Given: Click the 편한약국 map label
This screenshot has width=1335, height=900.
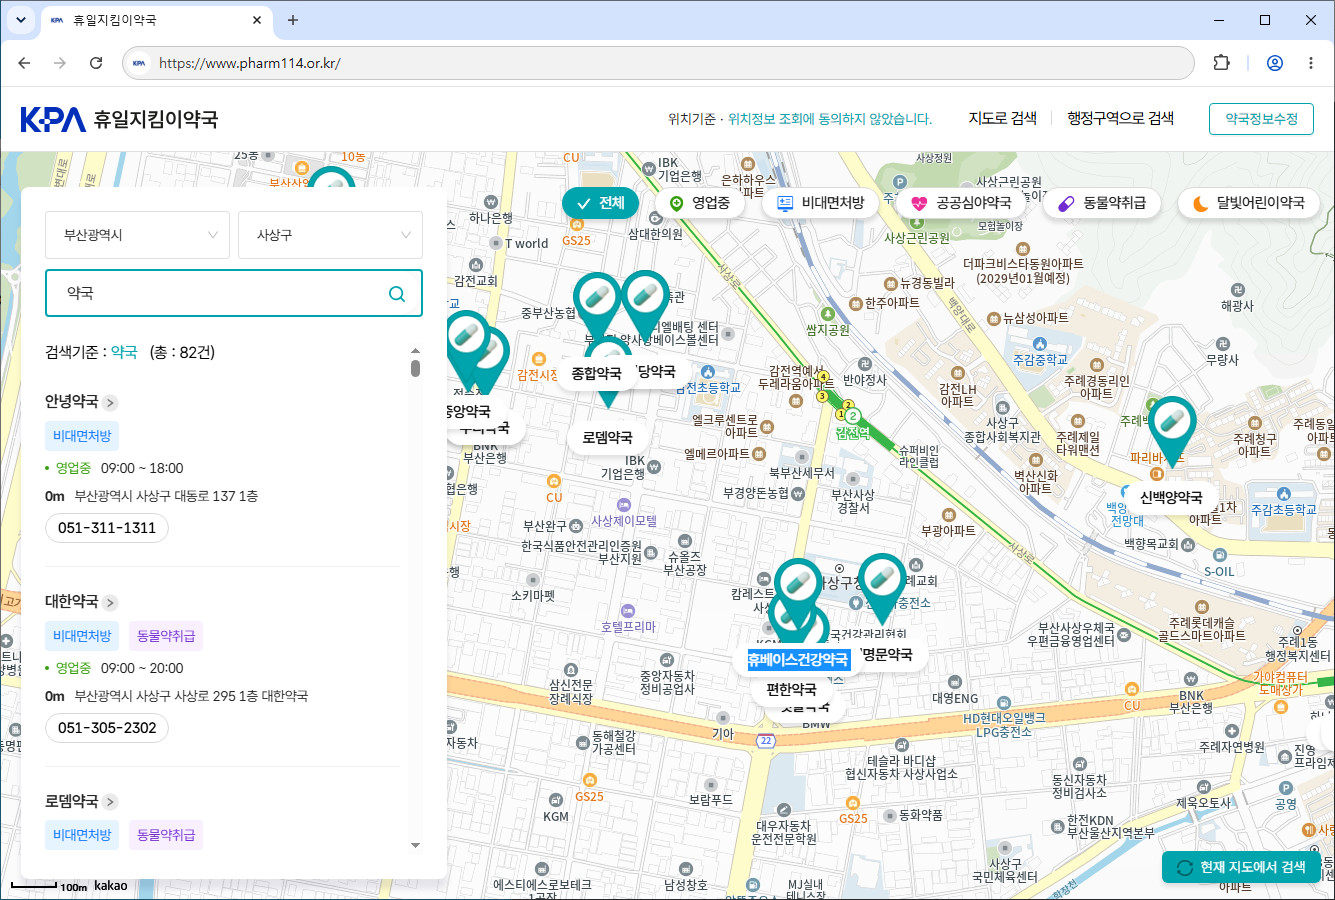Looking at the screenshot, I should tap(791, 689).
